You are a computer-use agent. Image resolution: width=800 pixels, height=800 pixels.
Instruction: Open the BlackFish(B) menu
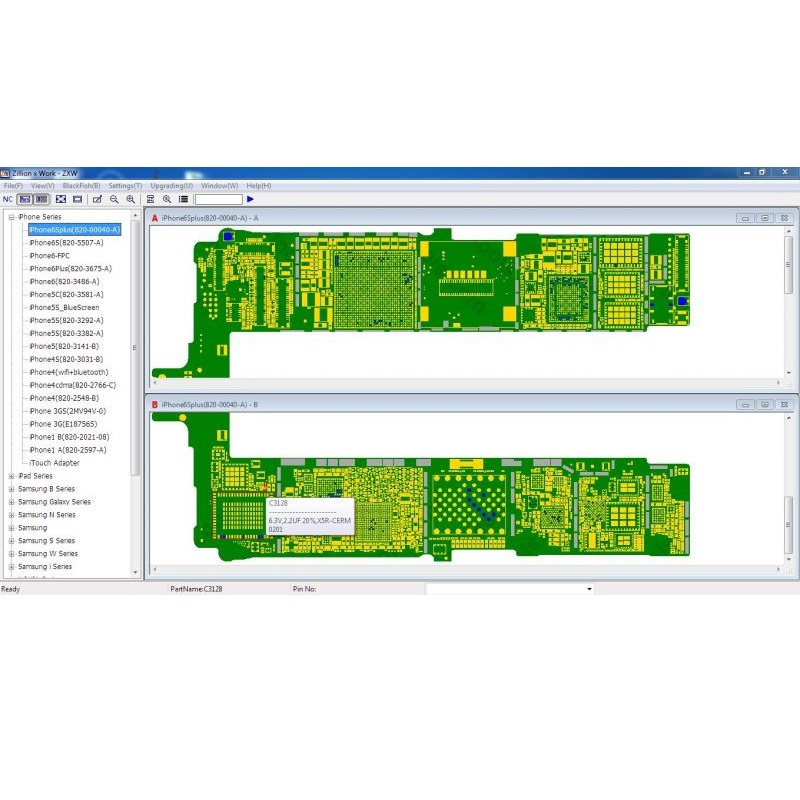click(81, 186)
